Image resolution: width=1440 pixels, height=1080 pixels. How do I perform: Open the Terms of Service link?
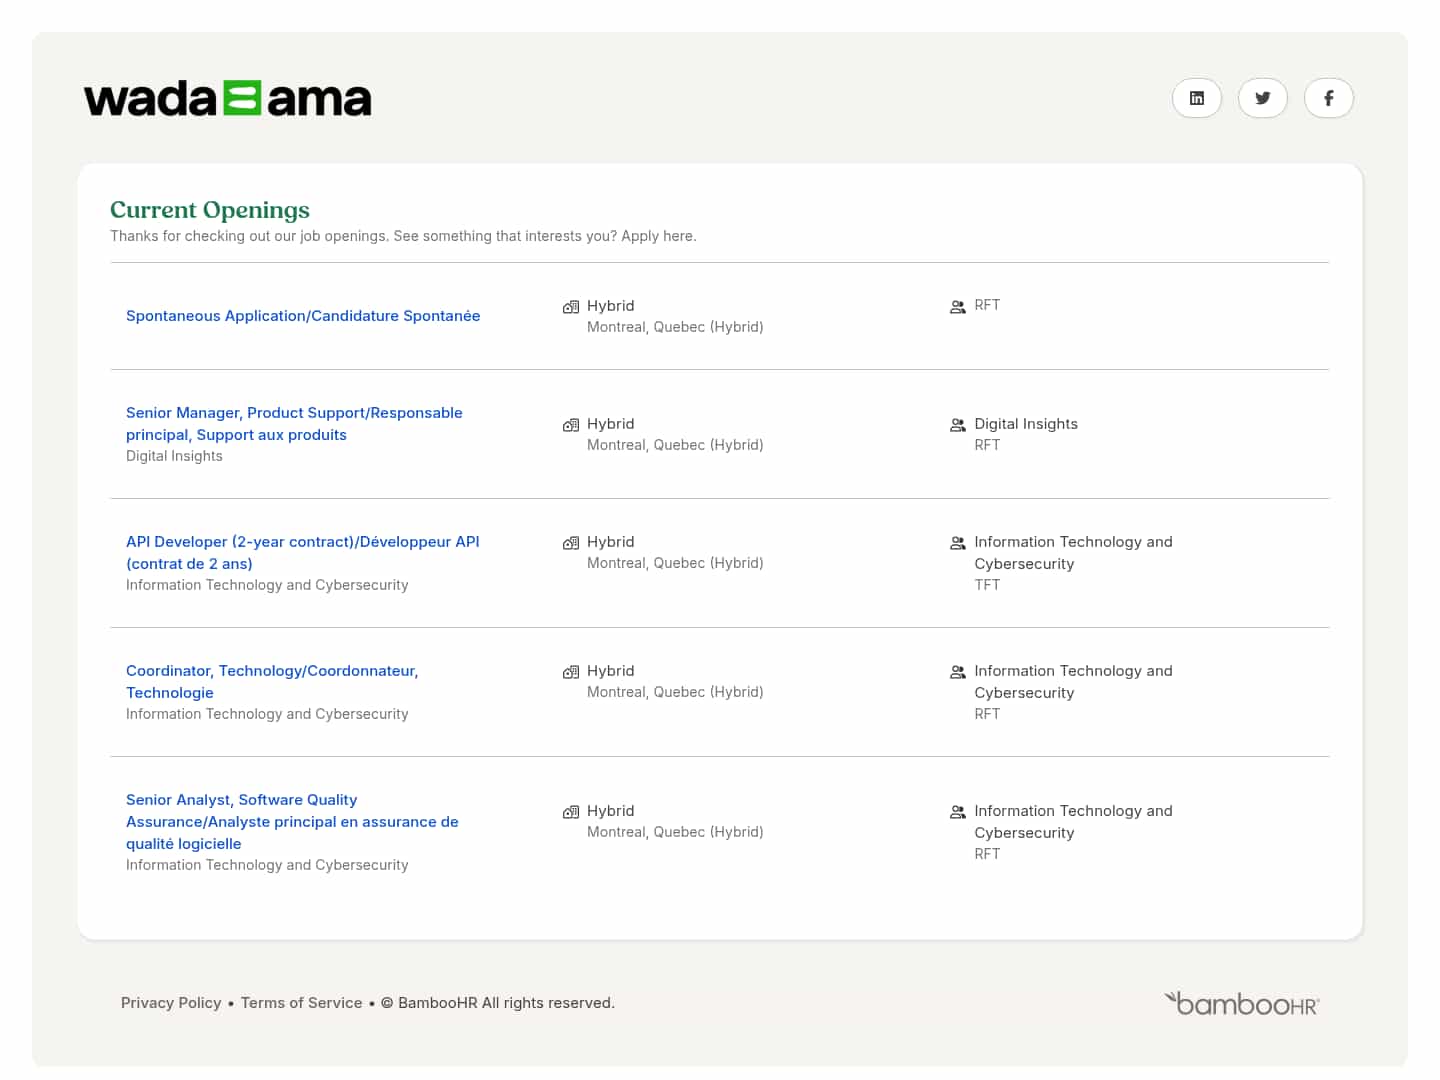click(x=301, y=1003)
